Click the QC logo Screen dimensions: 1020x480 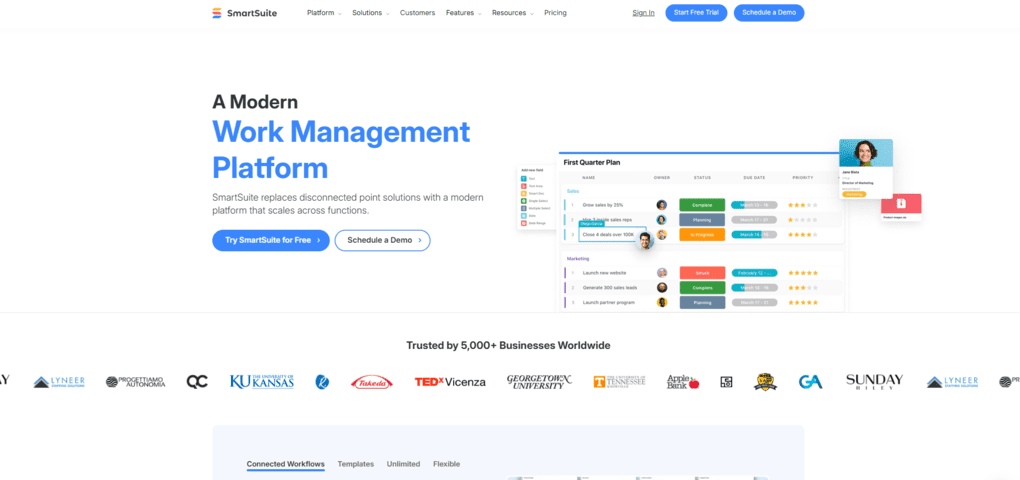click(197, 382)
